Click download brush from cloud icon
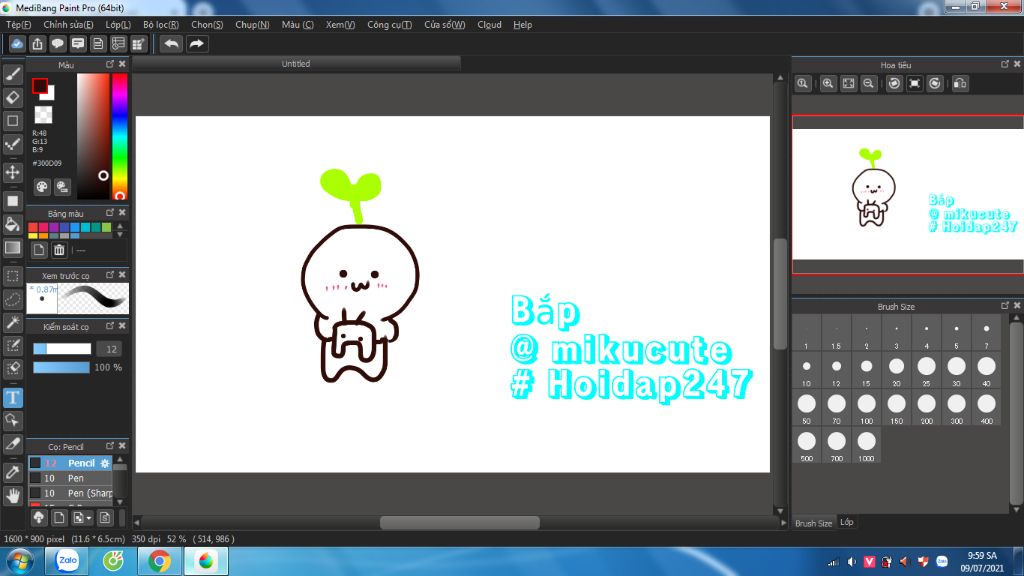Image resolution: width=1024 pixels, height=576 pixels. point(39,518)
